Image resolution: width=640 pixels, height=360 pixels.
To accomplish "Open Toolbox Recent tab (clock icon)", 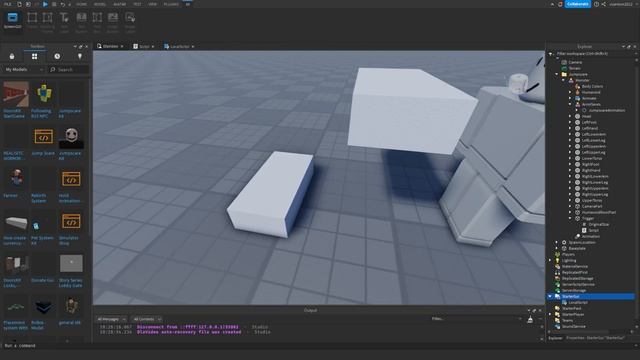I will pos(57,56).
